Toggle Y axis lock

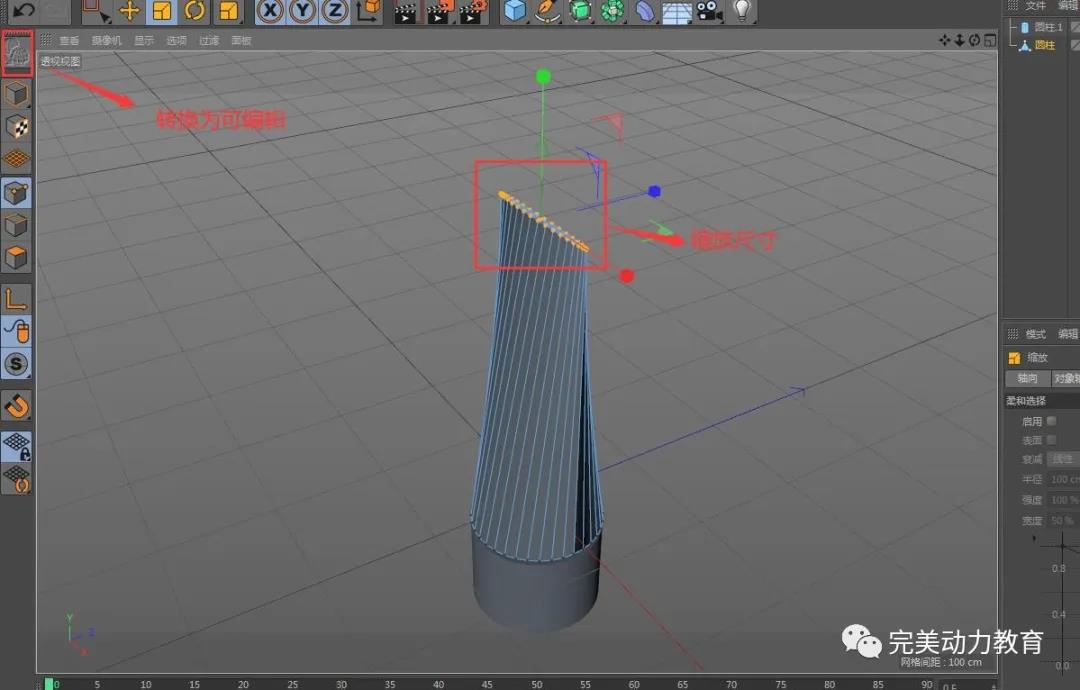coord(302,11)
